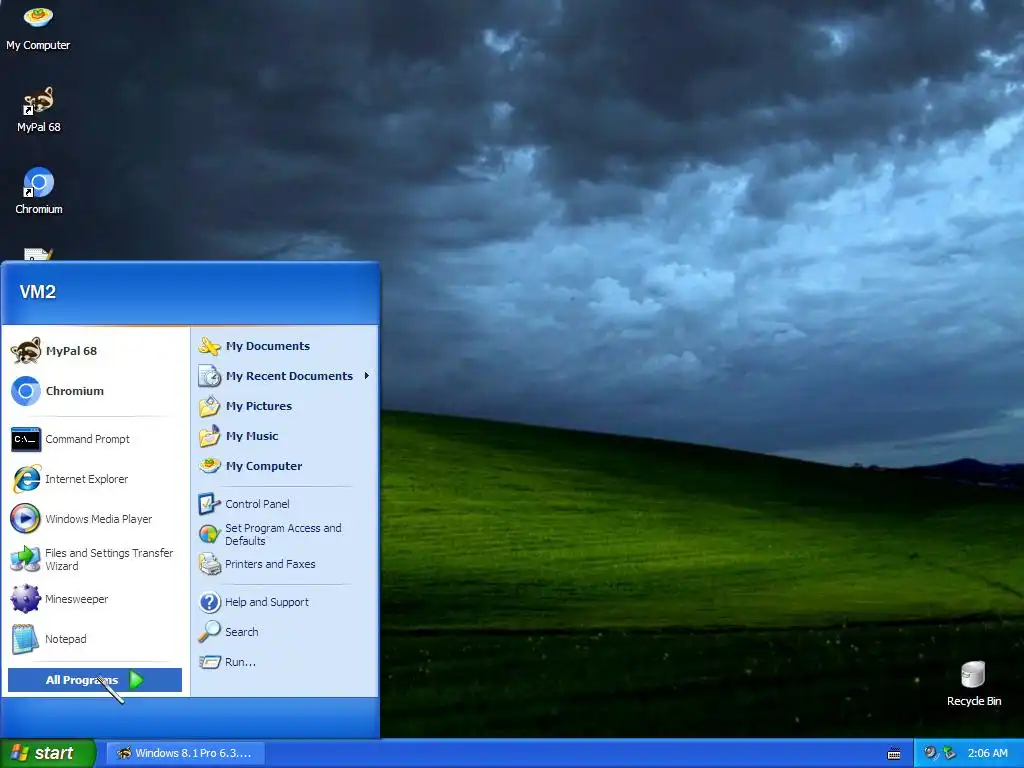Screen dimensions: 1024x768
Task: Expand All Programs menu
Action: coord(95,680)
